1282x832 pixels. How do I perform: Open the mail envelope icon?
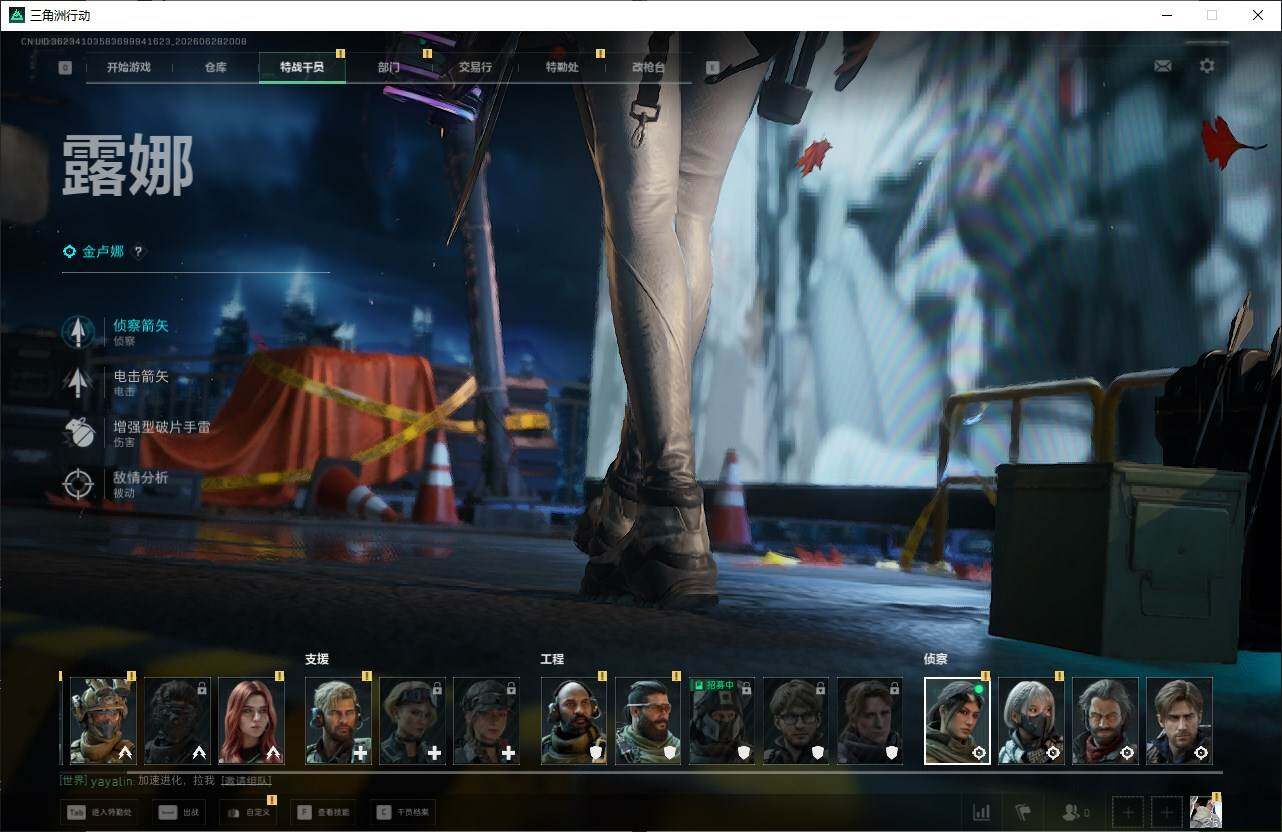[x=1162, y=66]
